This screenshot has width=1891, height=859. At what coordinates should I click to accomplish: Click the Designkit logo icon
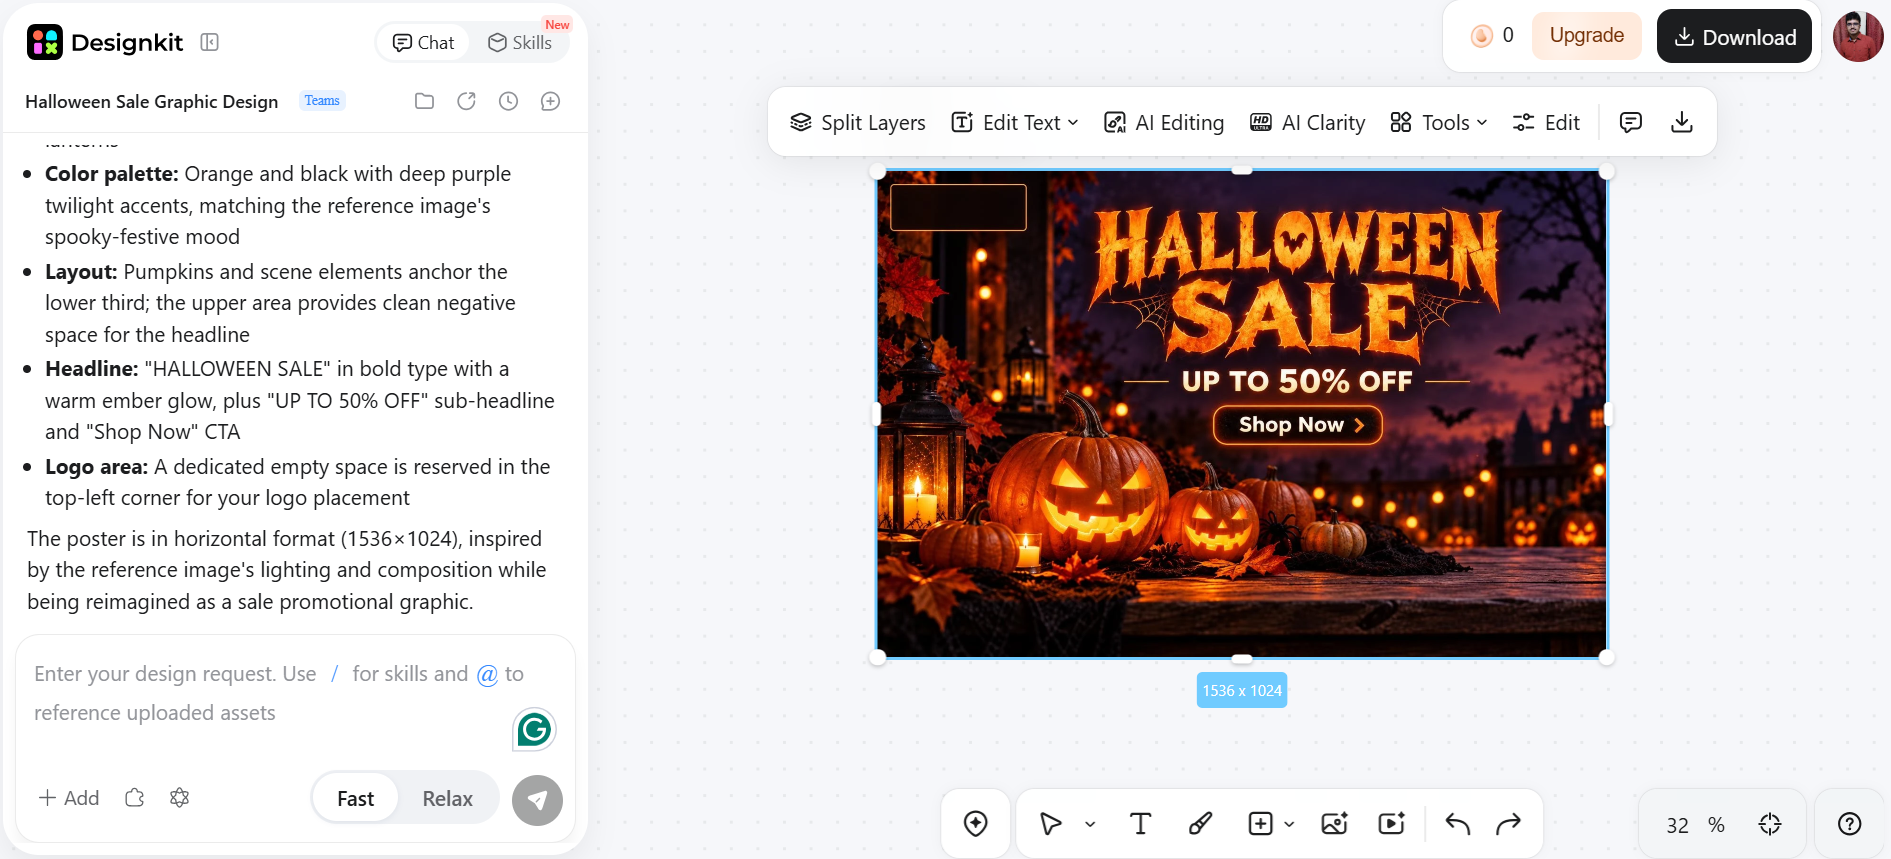[x=45, y=42]
